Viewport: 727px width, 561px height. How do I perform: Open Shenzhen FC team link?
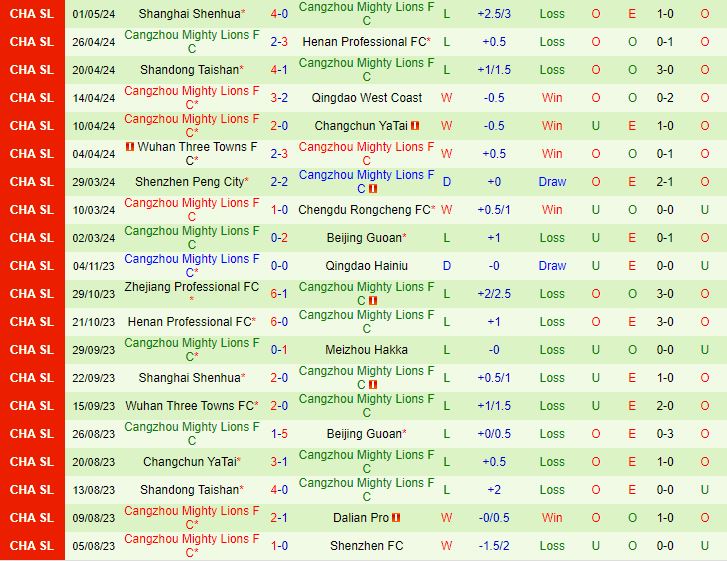[366, 546]
